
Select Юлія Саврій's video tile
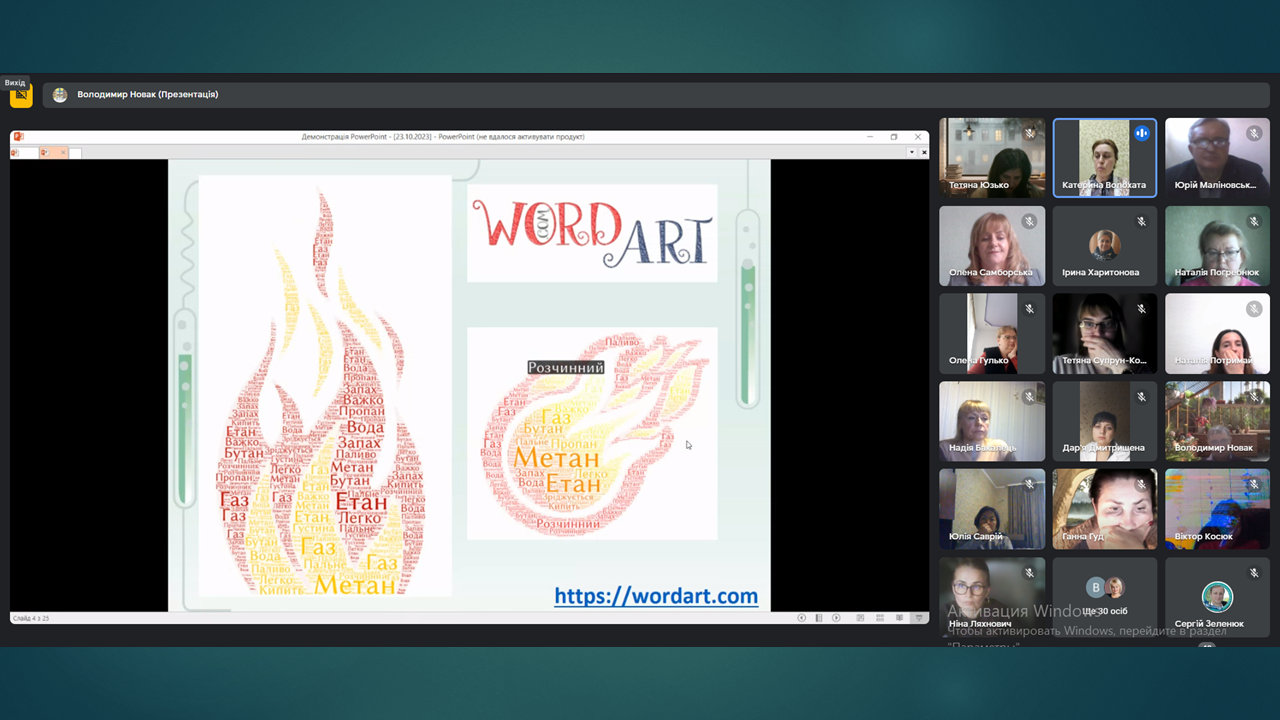(992, 510)
